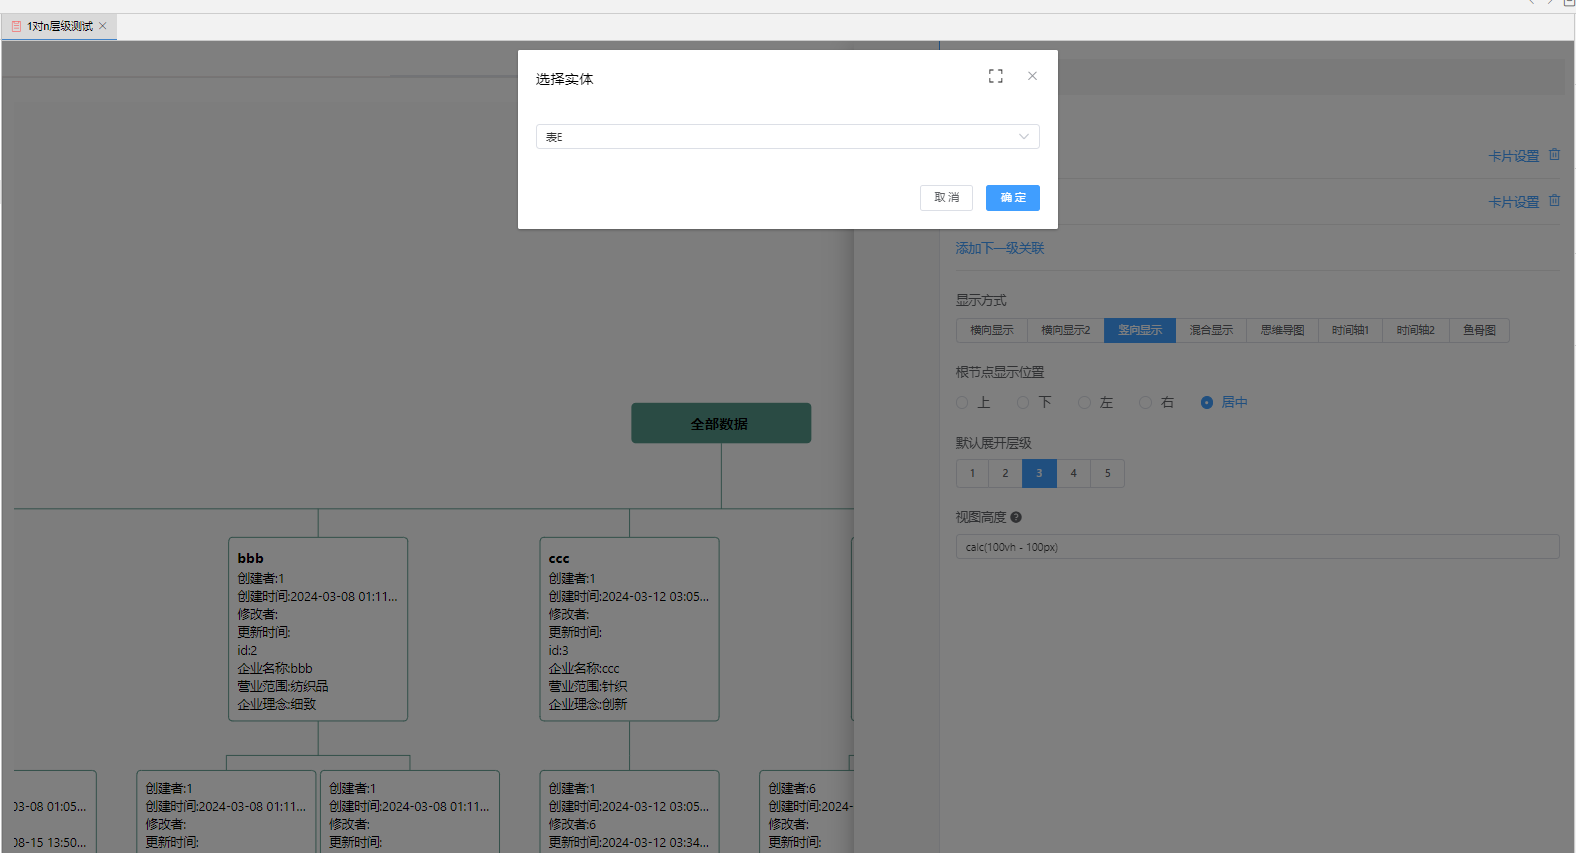Open the 表E entity dropdown
Viewport: 1576px width, 853px height.
point(780,137)
